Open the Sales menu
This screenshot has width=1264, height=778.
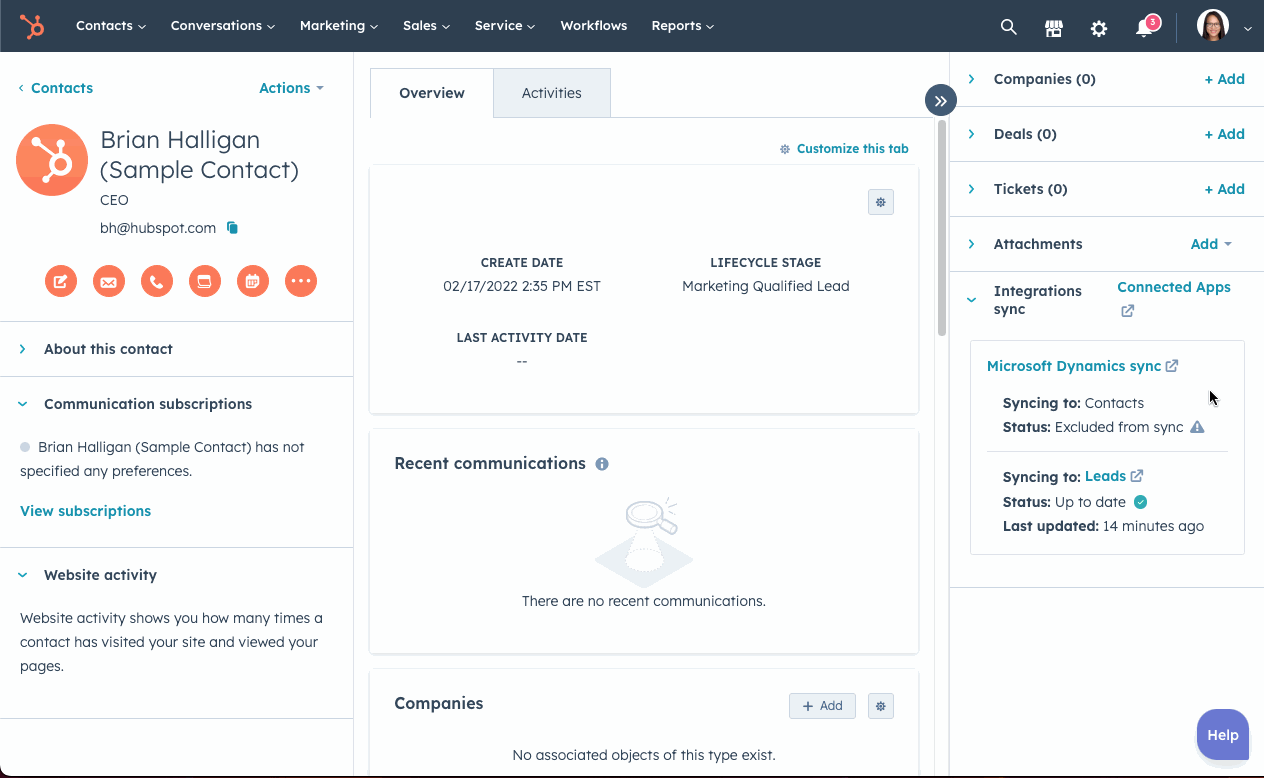tap(426, 26)
